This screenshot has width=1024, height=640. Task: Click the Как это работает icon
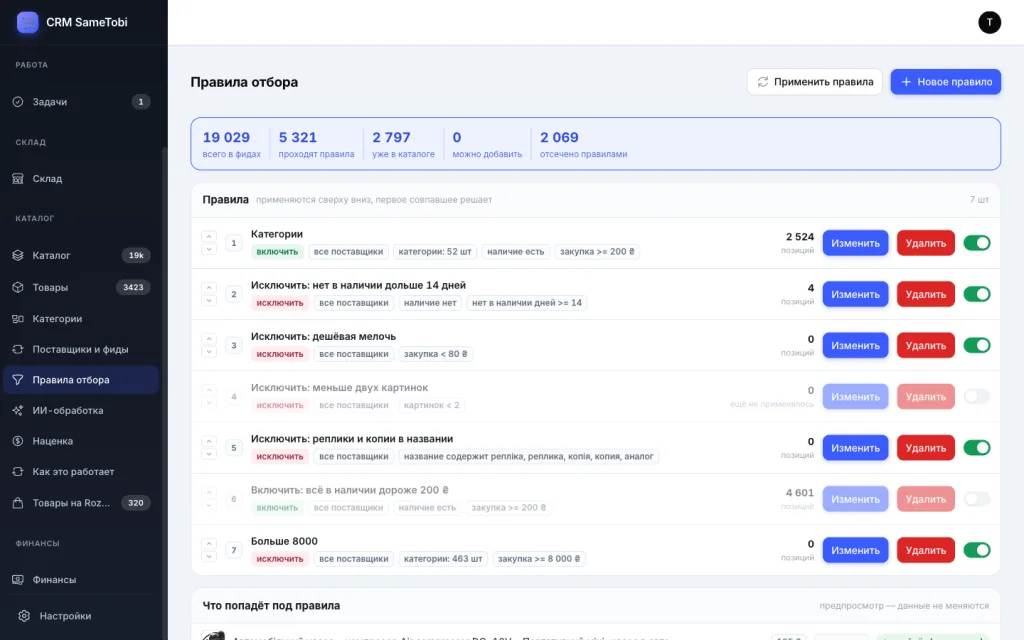tap(18, 472)
